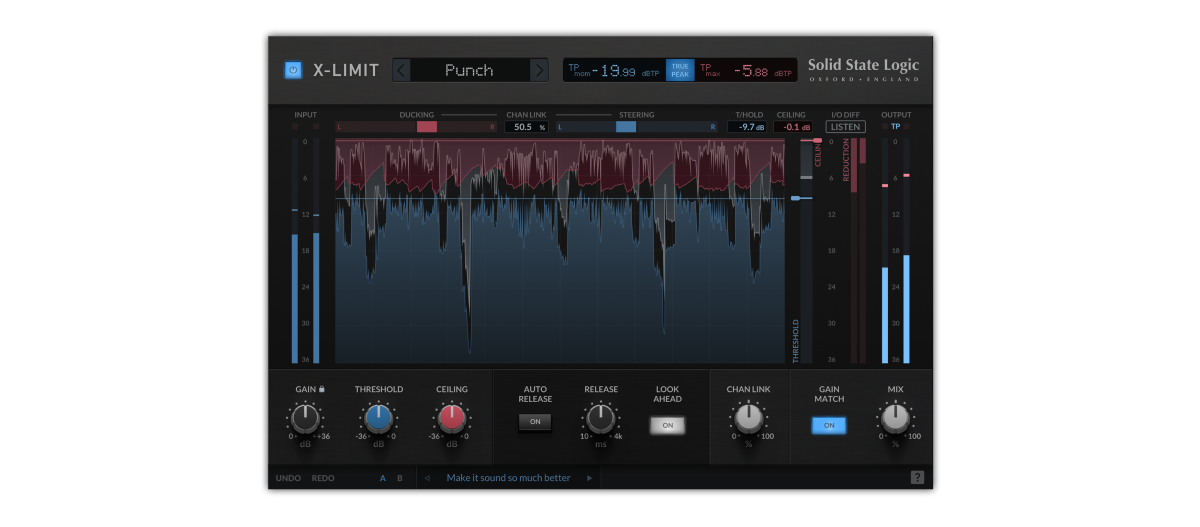This screenshot has height=527, width=1200.
Task: Switch to preset slot B
Action: (x=400, y=478)
